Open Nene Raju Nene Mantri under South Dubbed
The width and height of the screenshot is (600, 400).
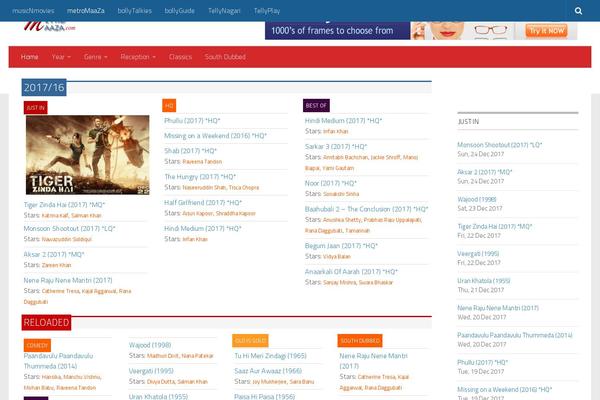[373, 361]
